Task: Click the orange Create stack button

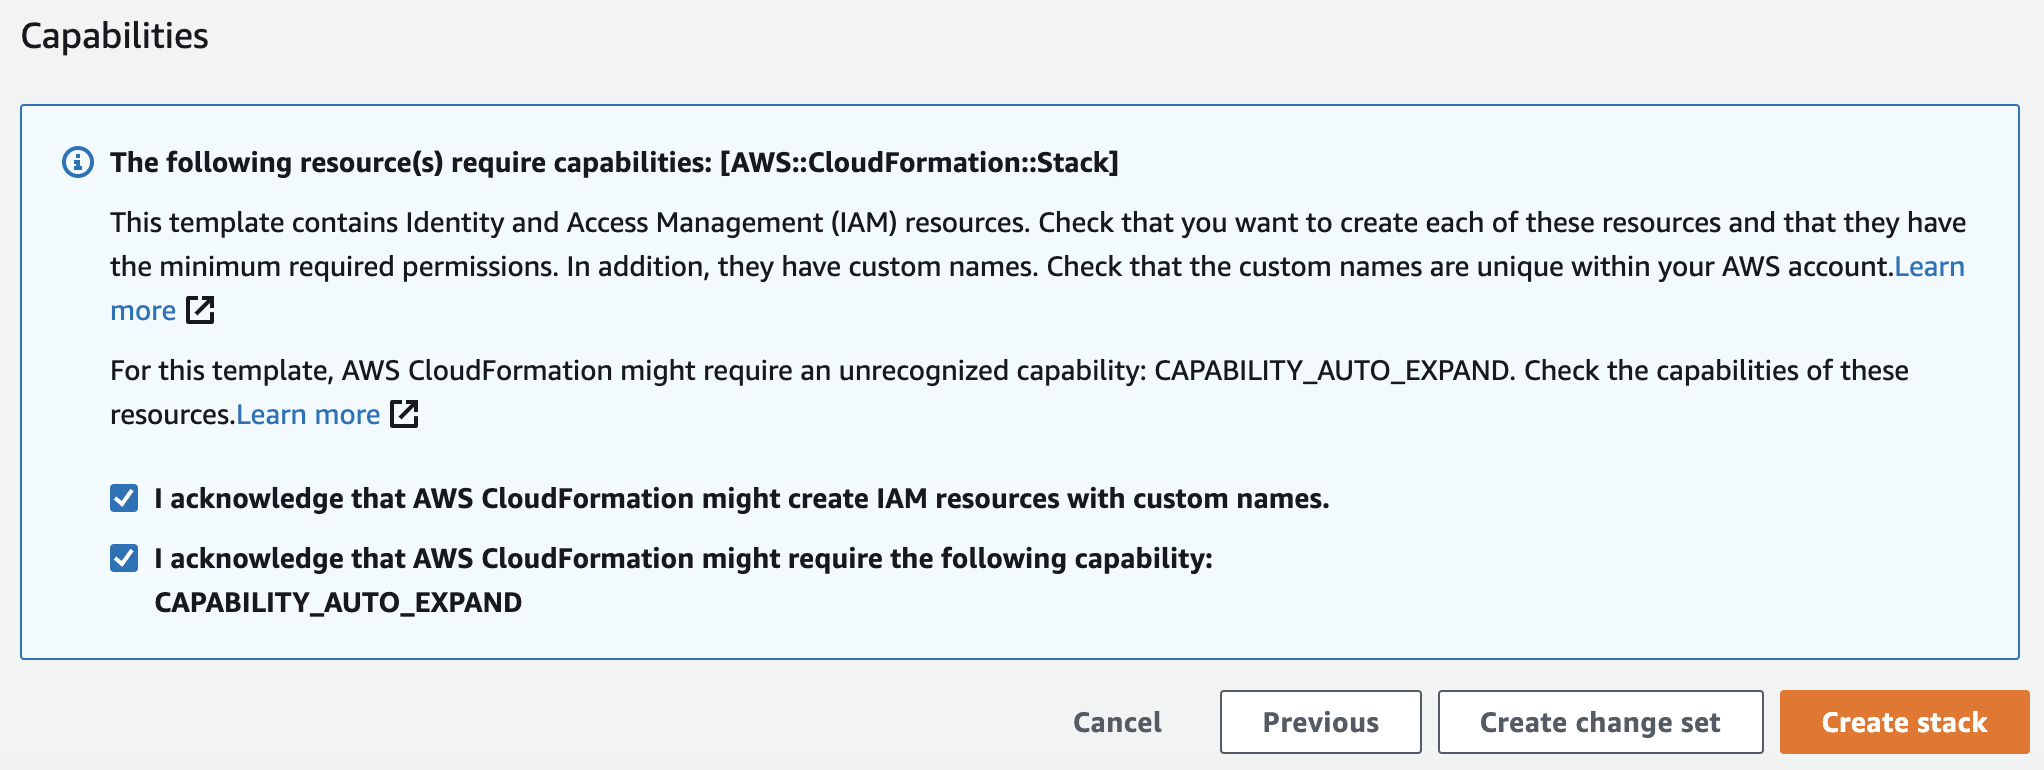Action: click(1904, 722)
